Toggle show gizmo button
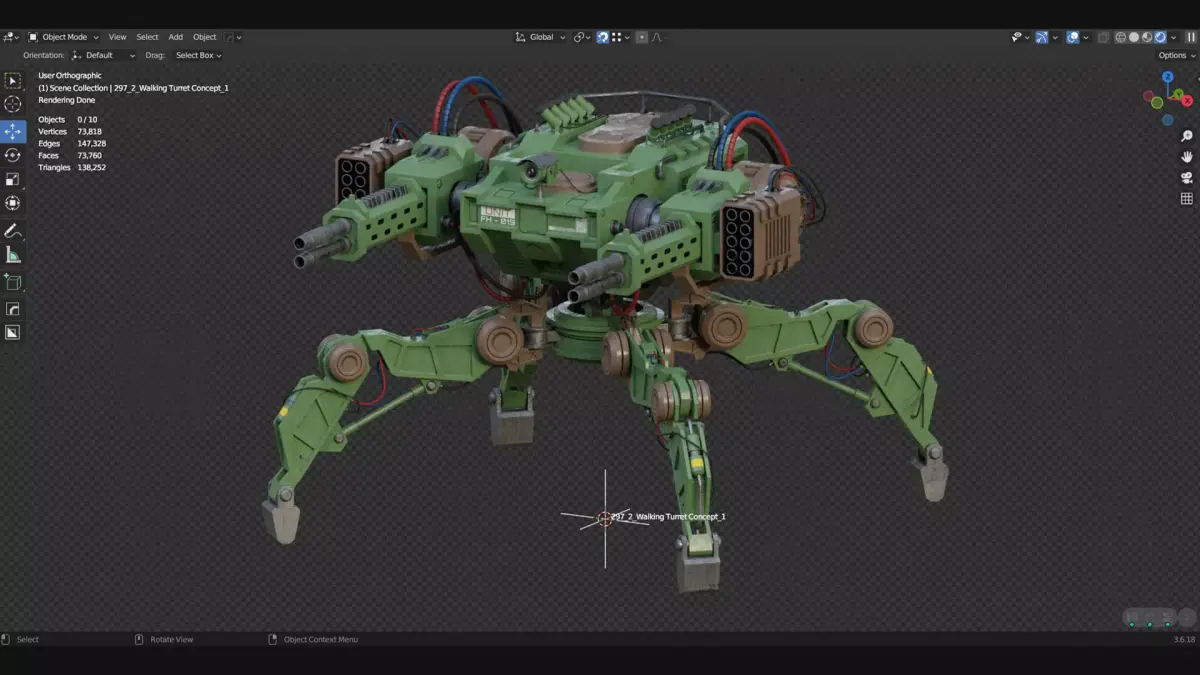Image resolution: width=1200 pixels, height=675 pixels. [1042, 37]
